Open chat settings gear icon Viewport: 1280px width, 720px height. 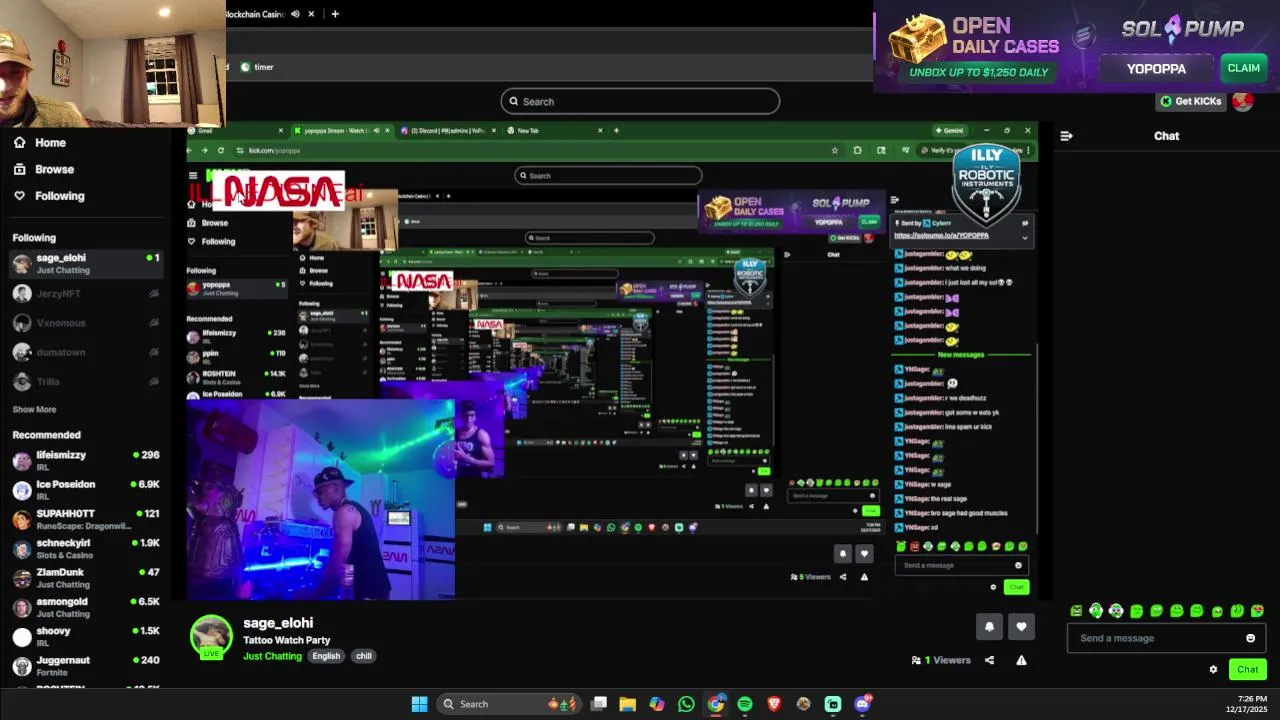[x=1213, y=670]
